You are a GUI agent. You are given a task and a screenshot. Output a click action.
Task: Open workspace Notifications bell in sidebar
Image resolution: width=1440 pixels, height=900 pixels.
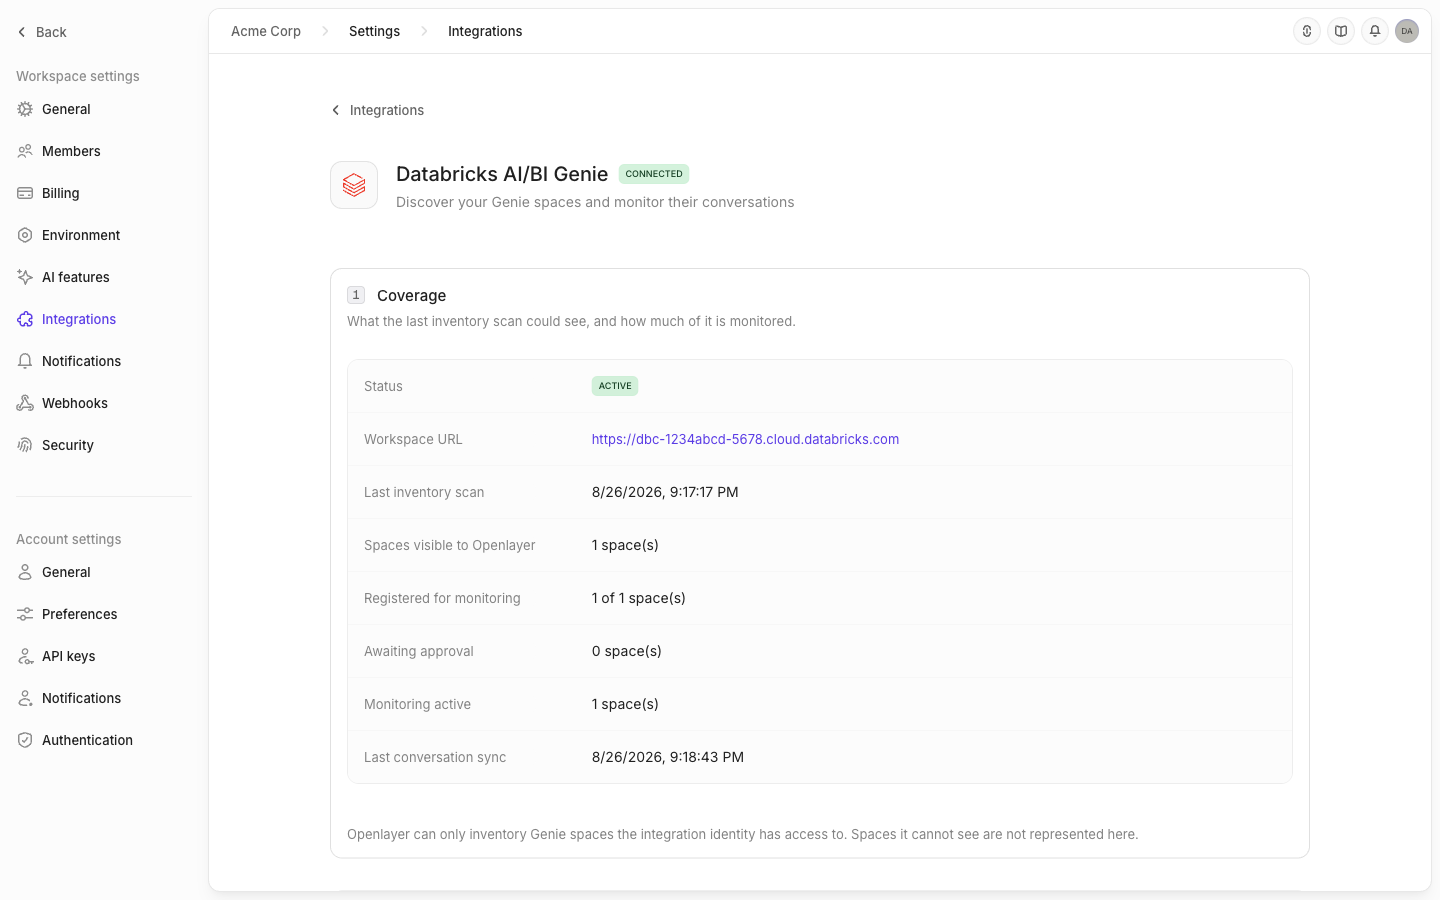point(25,361)
